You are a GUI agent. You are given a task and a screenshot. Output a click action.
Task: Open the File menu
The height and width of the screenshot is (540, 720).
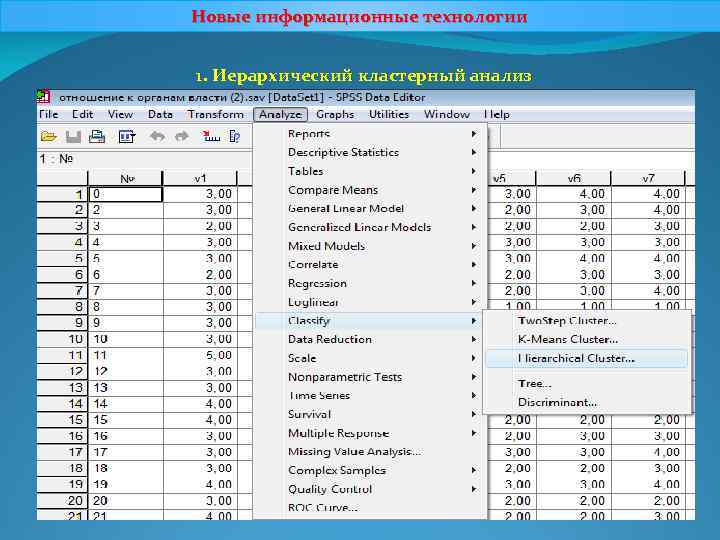(x=49, y=114)
